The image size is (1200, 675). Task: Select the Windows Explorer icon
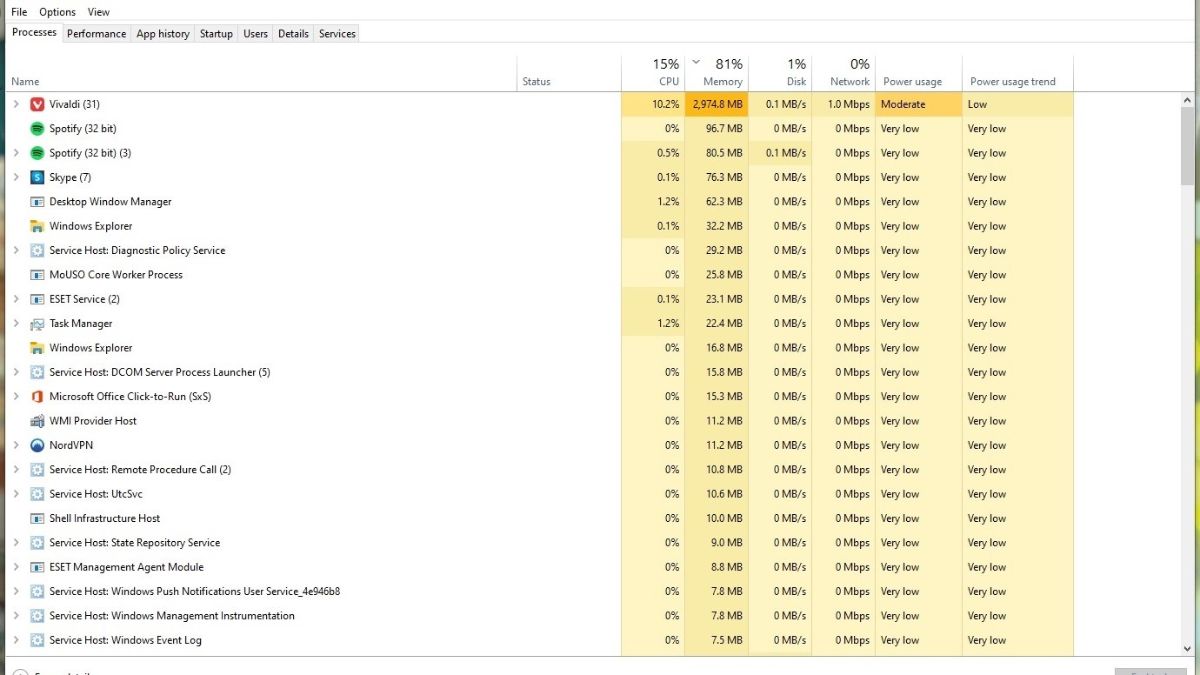[x=36, y=226]
